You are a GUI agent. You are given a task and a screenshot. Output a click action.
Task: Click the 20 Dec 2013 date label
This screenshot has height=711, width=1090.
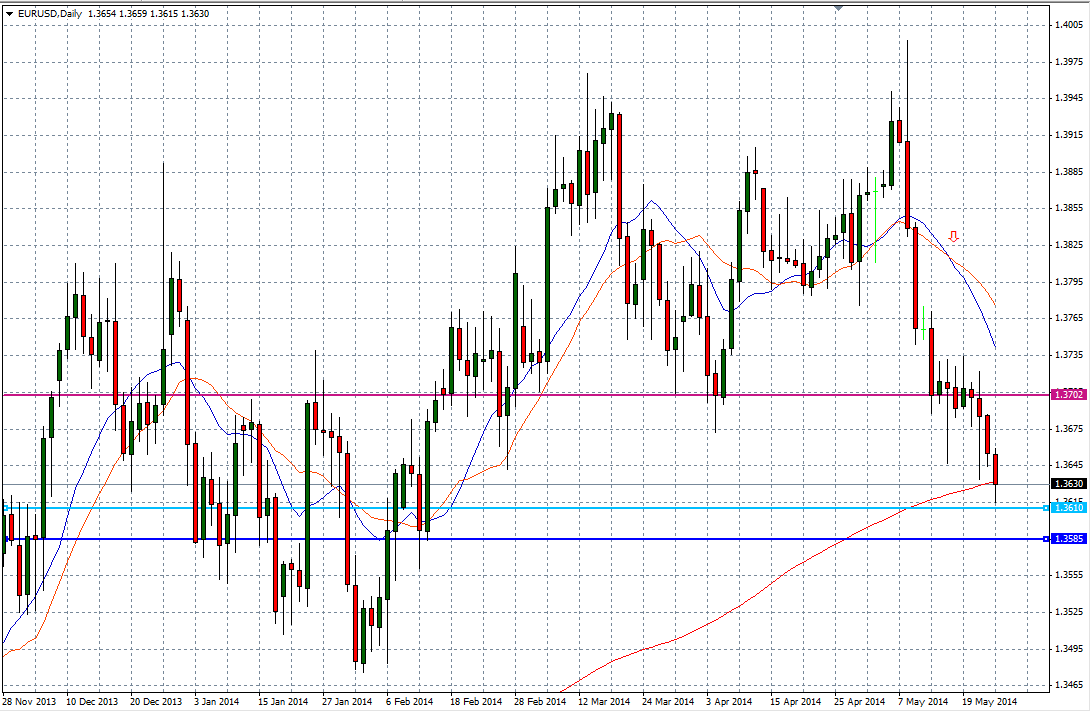click(x=156, y=701)
